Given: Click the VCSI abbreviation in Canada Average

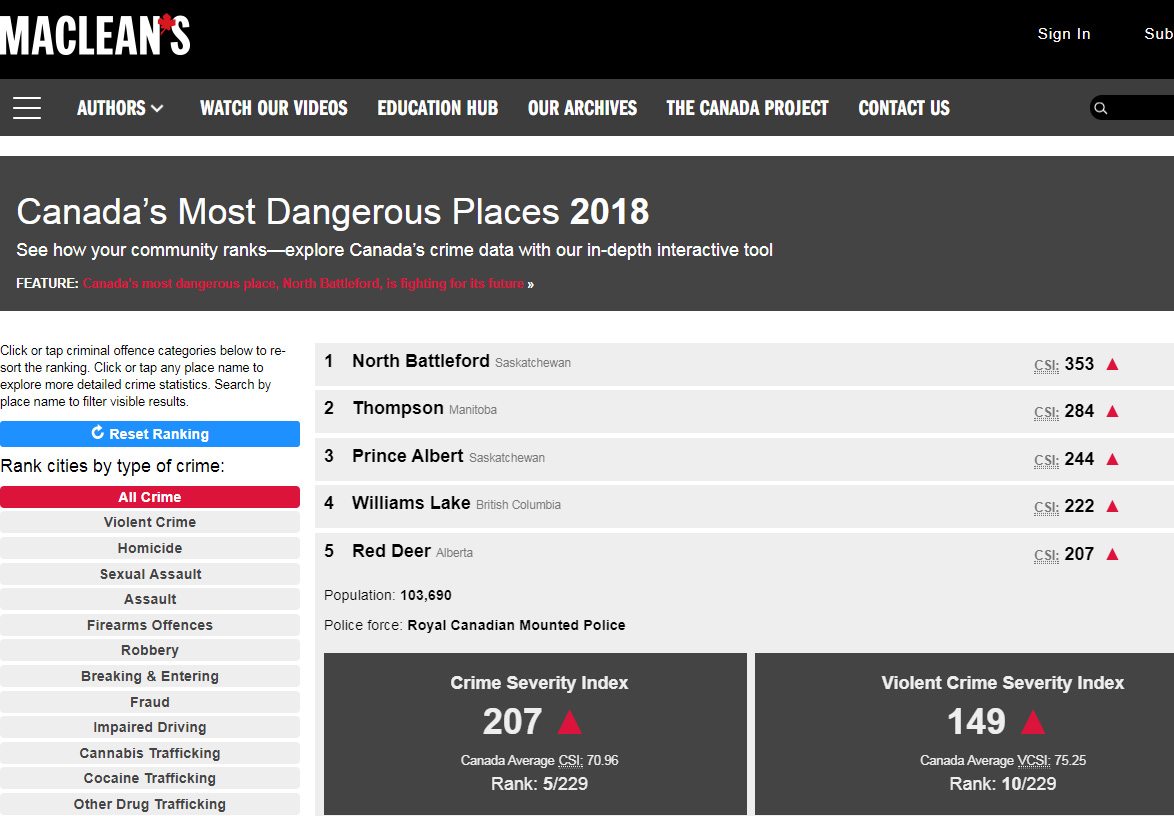Looking at the screenshot, I should tap(1034, 761).
